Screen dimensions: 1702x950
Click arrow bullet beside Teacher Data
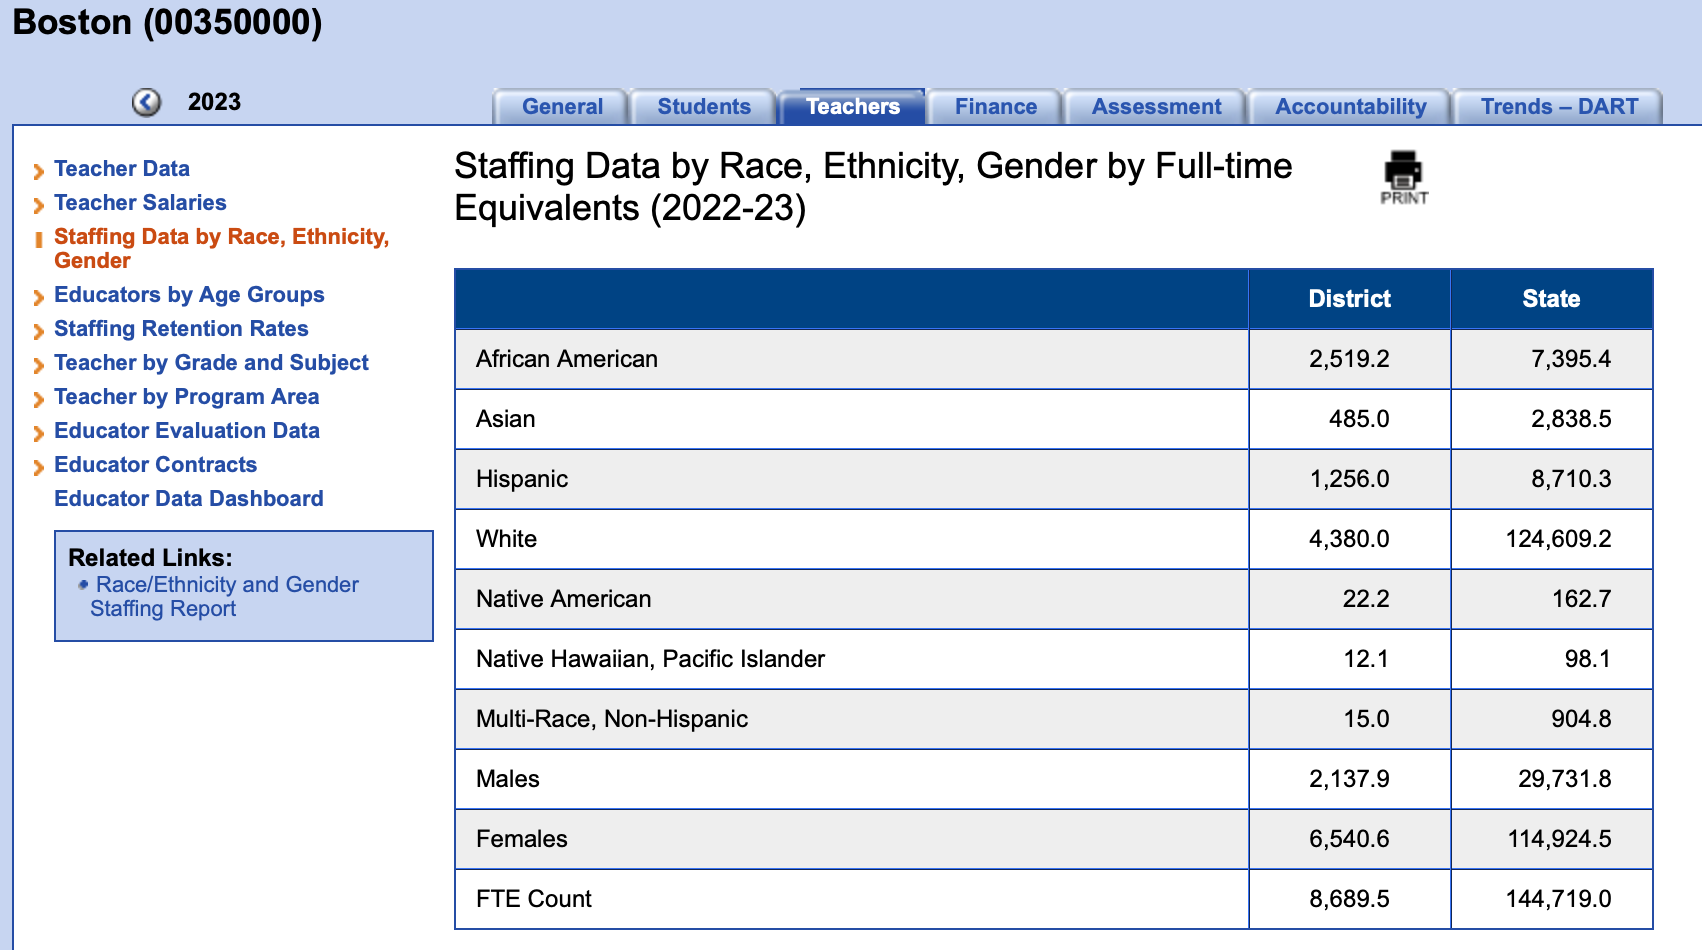tap(39, 171)
